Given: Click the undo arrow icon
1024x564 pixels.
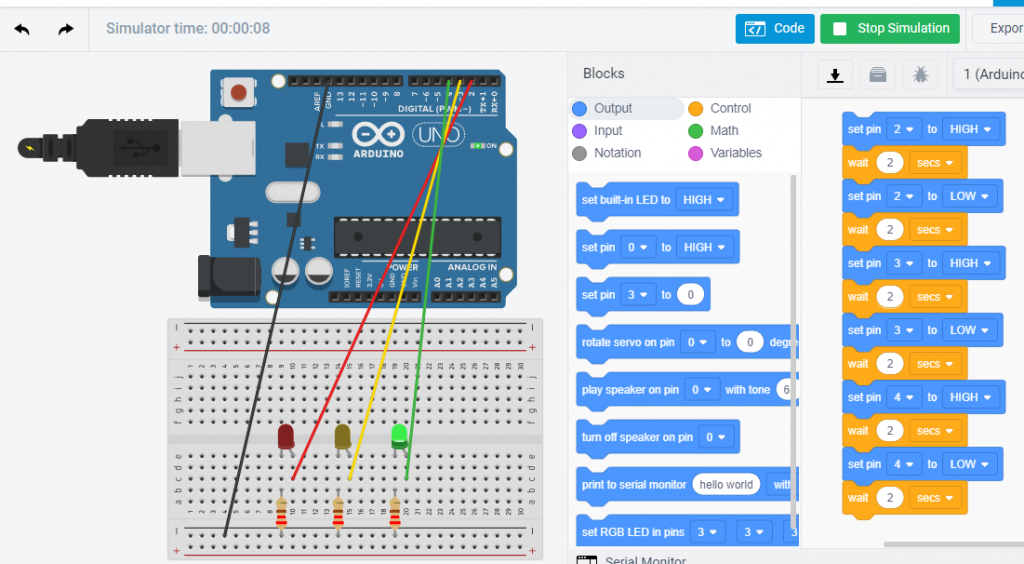Looking at the screenshot, I should [x=22, y=29].
